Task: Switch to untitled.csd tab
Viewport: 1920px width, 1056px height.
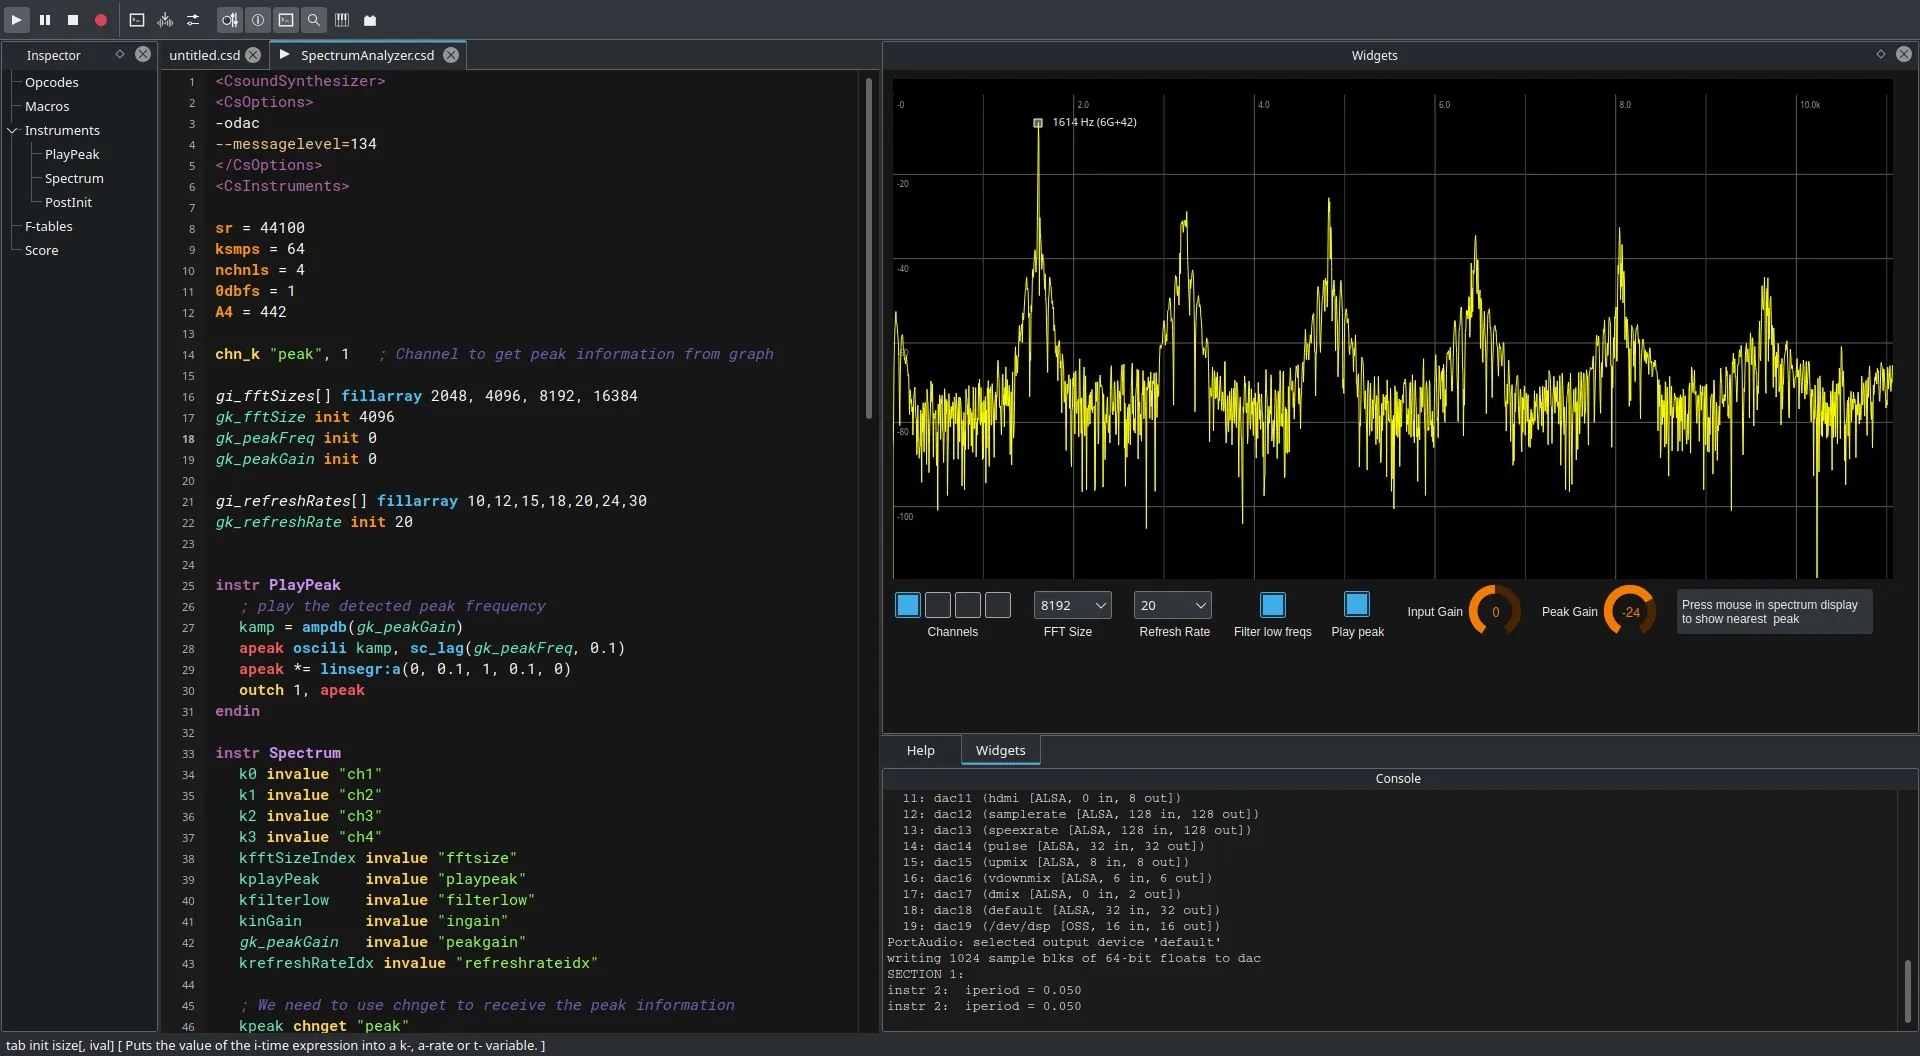Action: pyautogui.click(x=204, y=55)
